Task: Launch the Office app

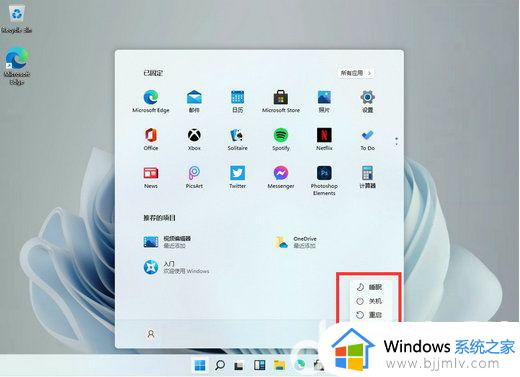Action: tap(151, 139)
